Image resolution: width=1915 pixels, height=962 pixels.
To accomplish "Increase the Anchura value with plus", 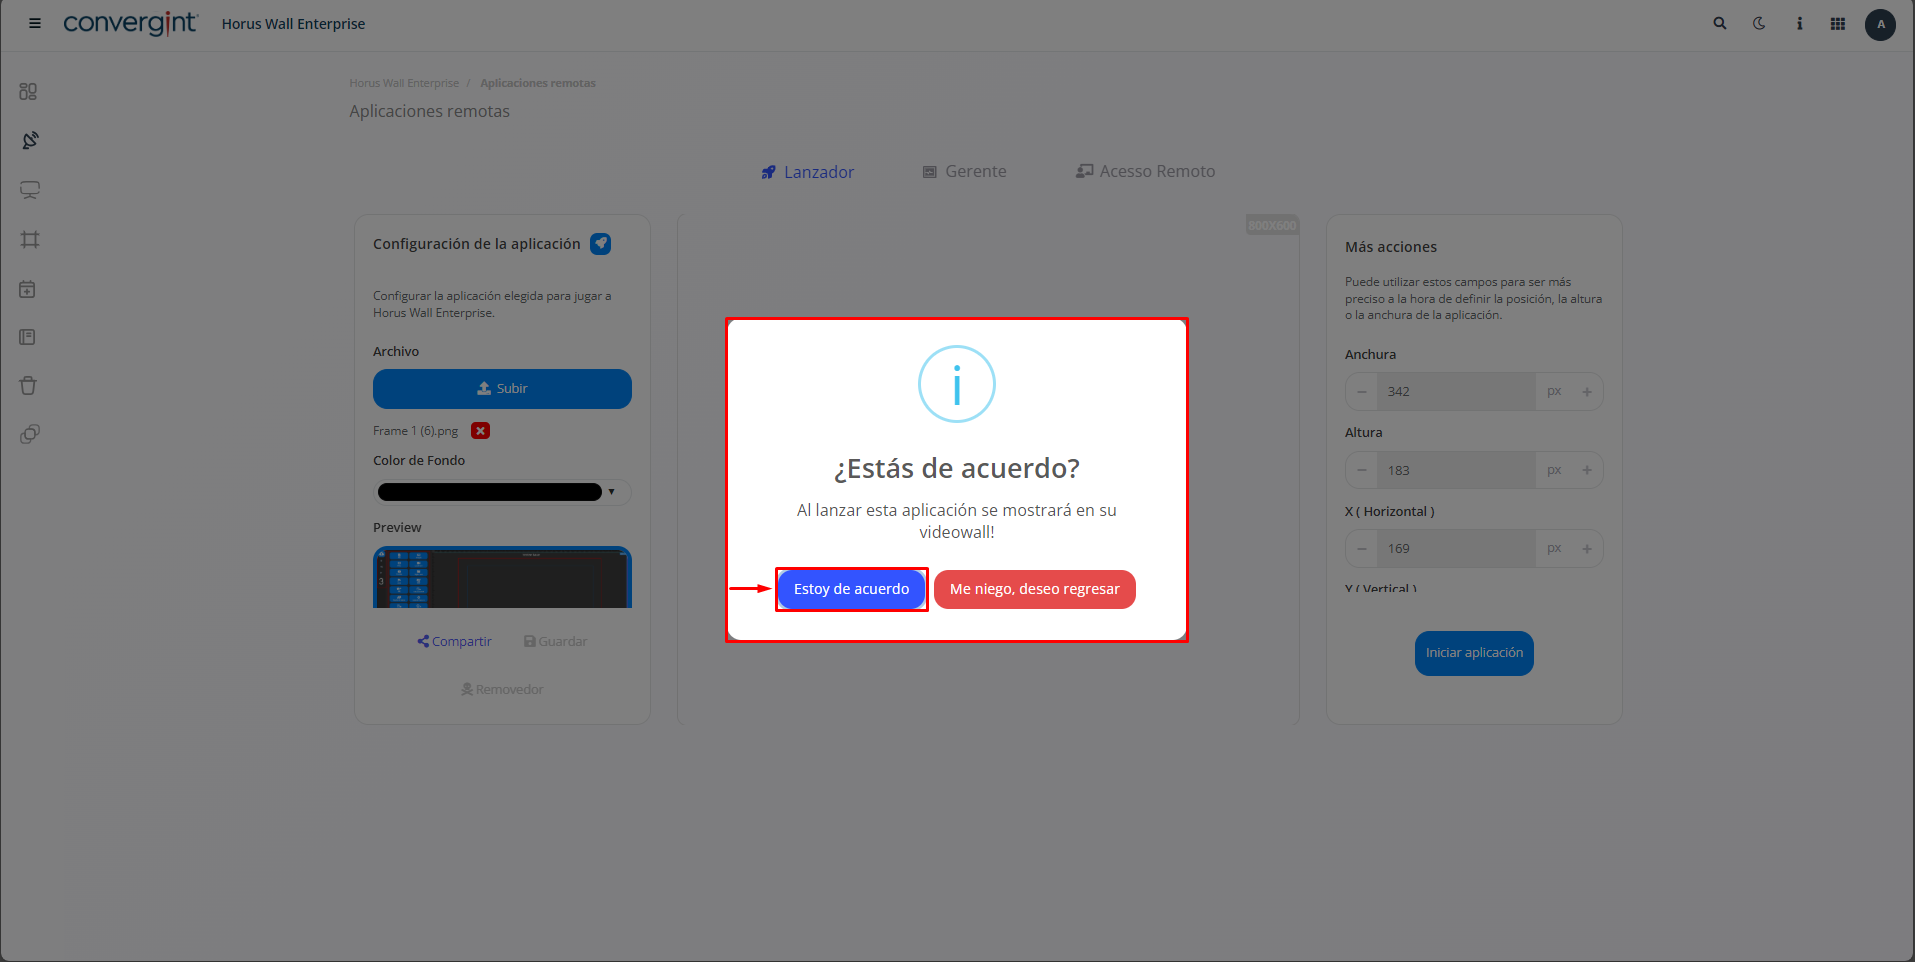I will (1587, 392).
